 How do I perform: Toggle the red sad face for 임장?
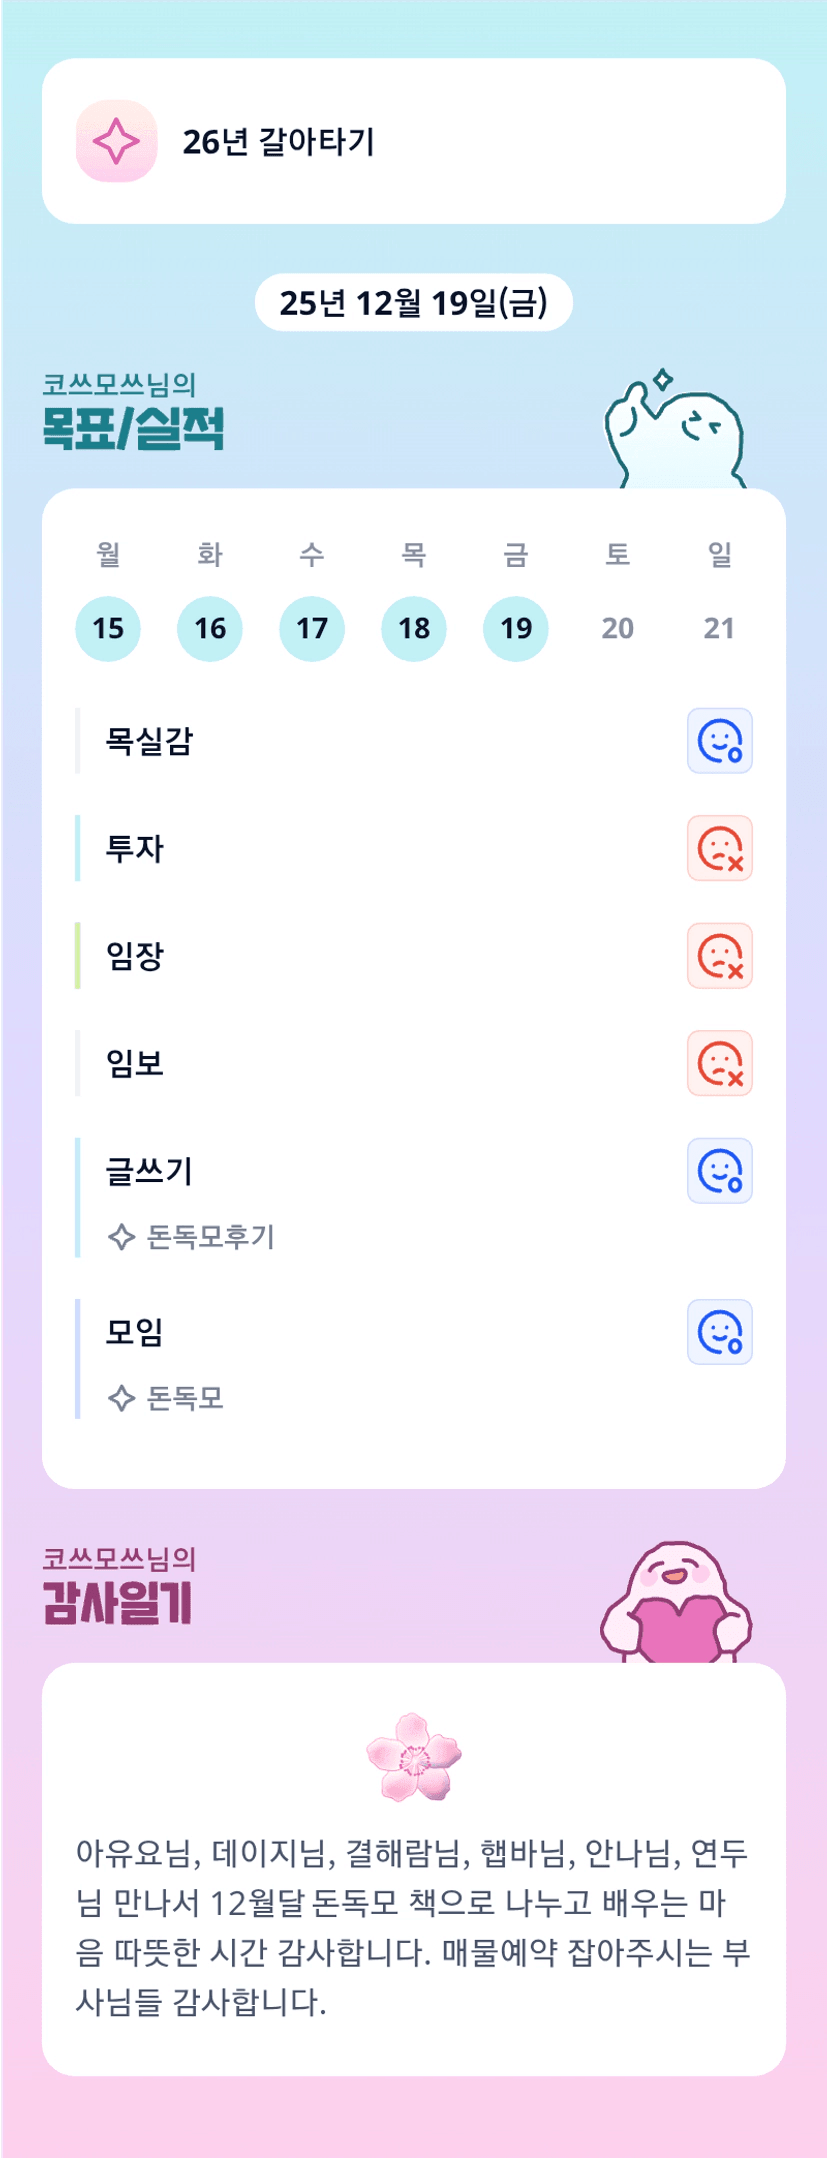pyautogui.click(x=719, y=956)
